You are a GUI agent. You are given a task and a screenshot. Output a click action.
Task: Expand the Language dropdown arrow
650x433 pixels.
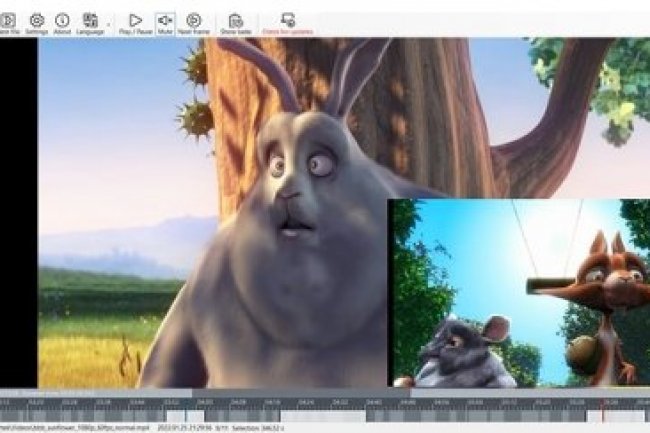pos(108,21)
